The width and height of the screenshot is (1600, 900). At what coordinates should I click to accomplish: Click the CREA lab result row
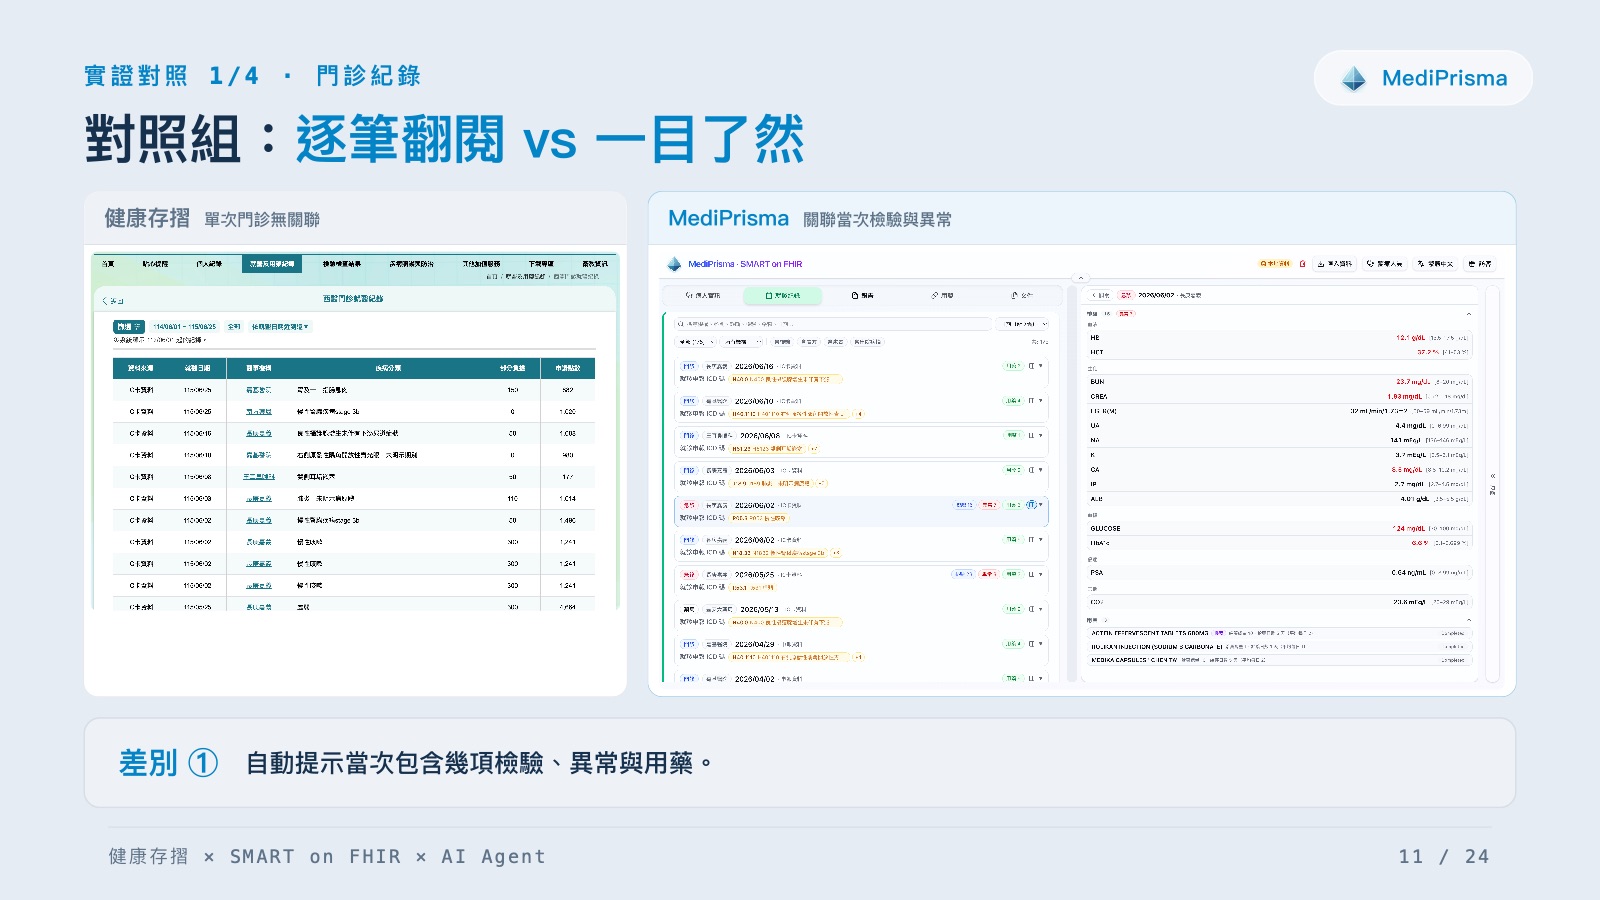1280,396
